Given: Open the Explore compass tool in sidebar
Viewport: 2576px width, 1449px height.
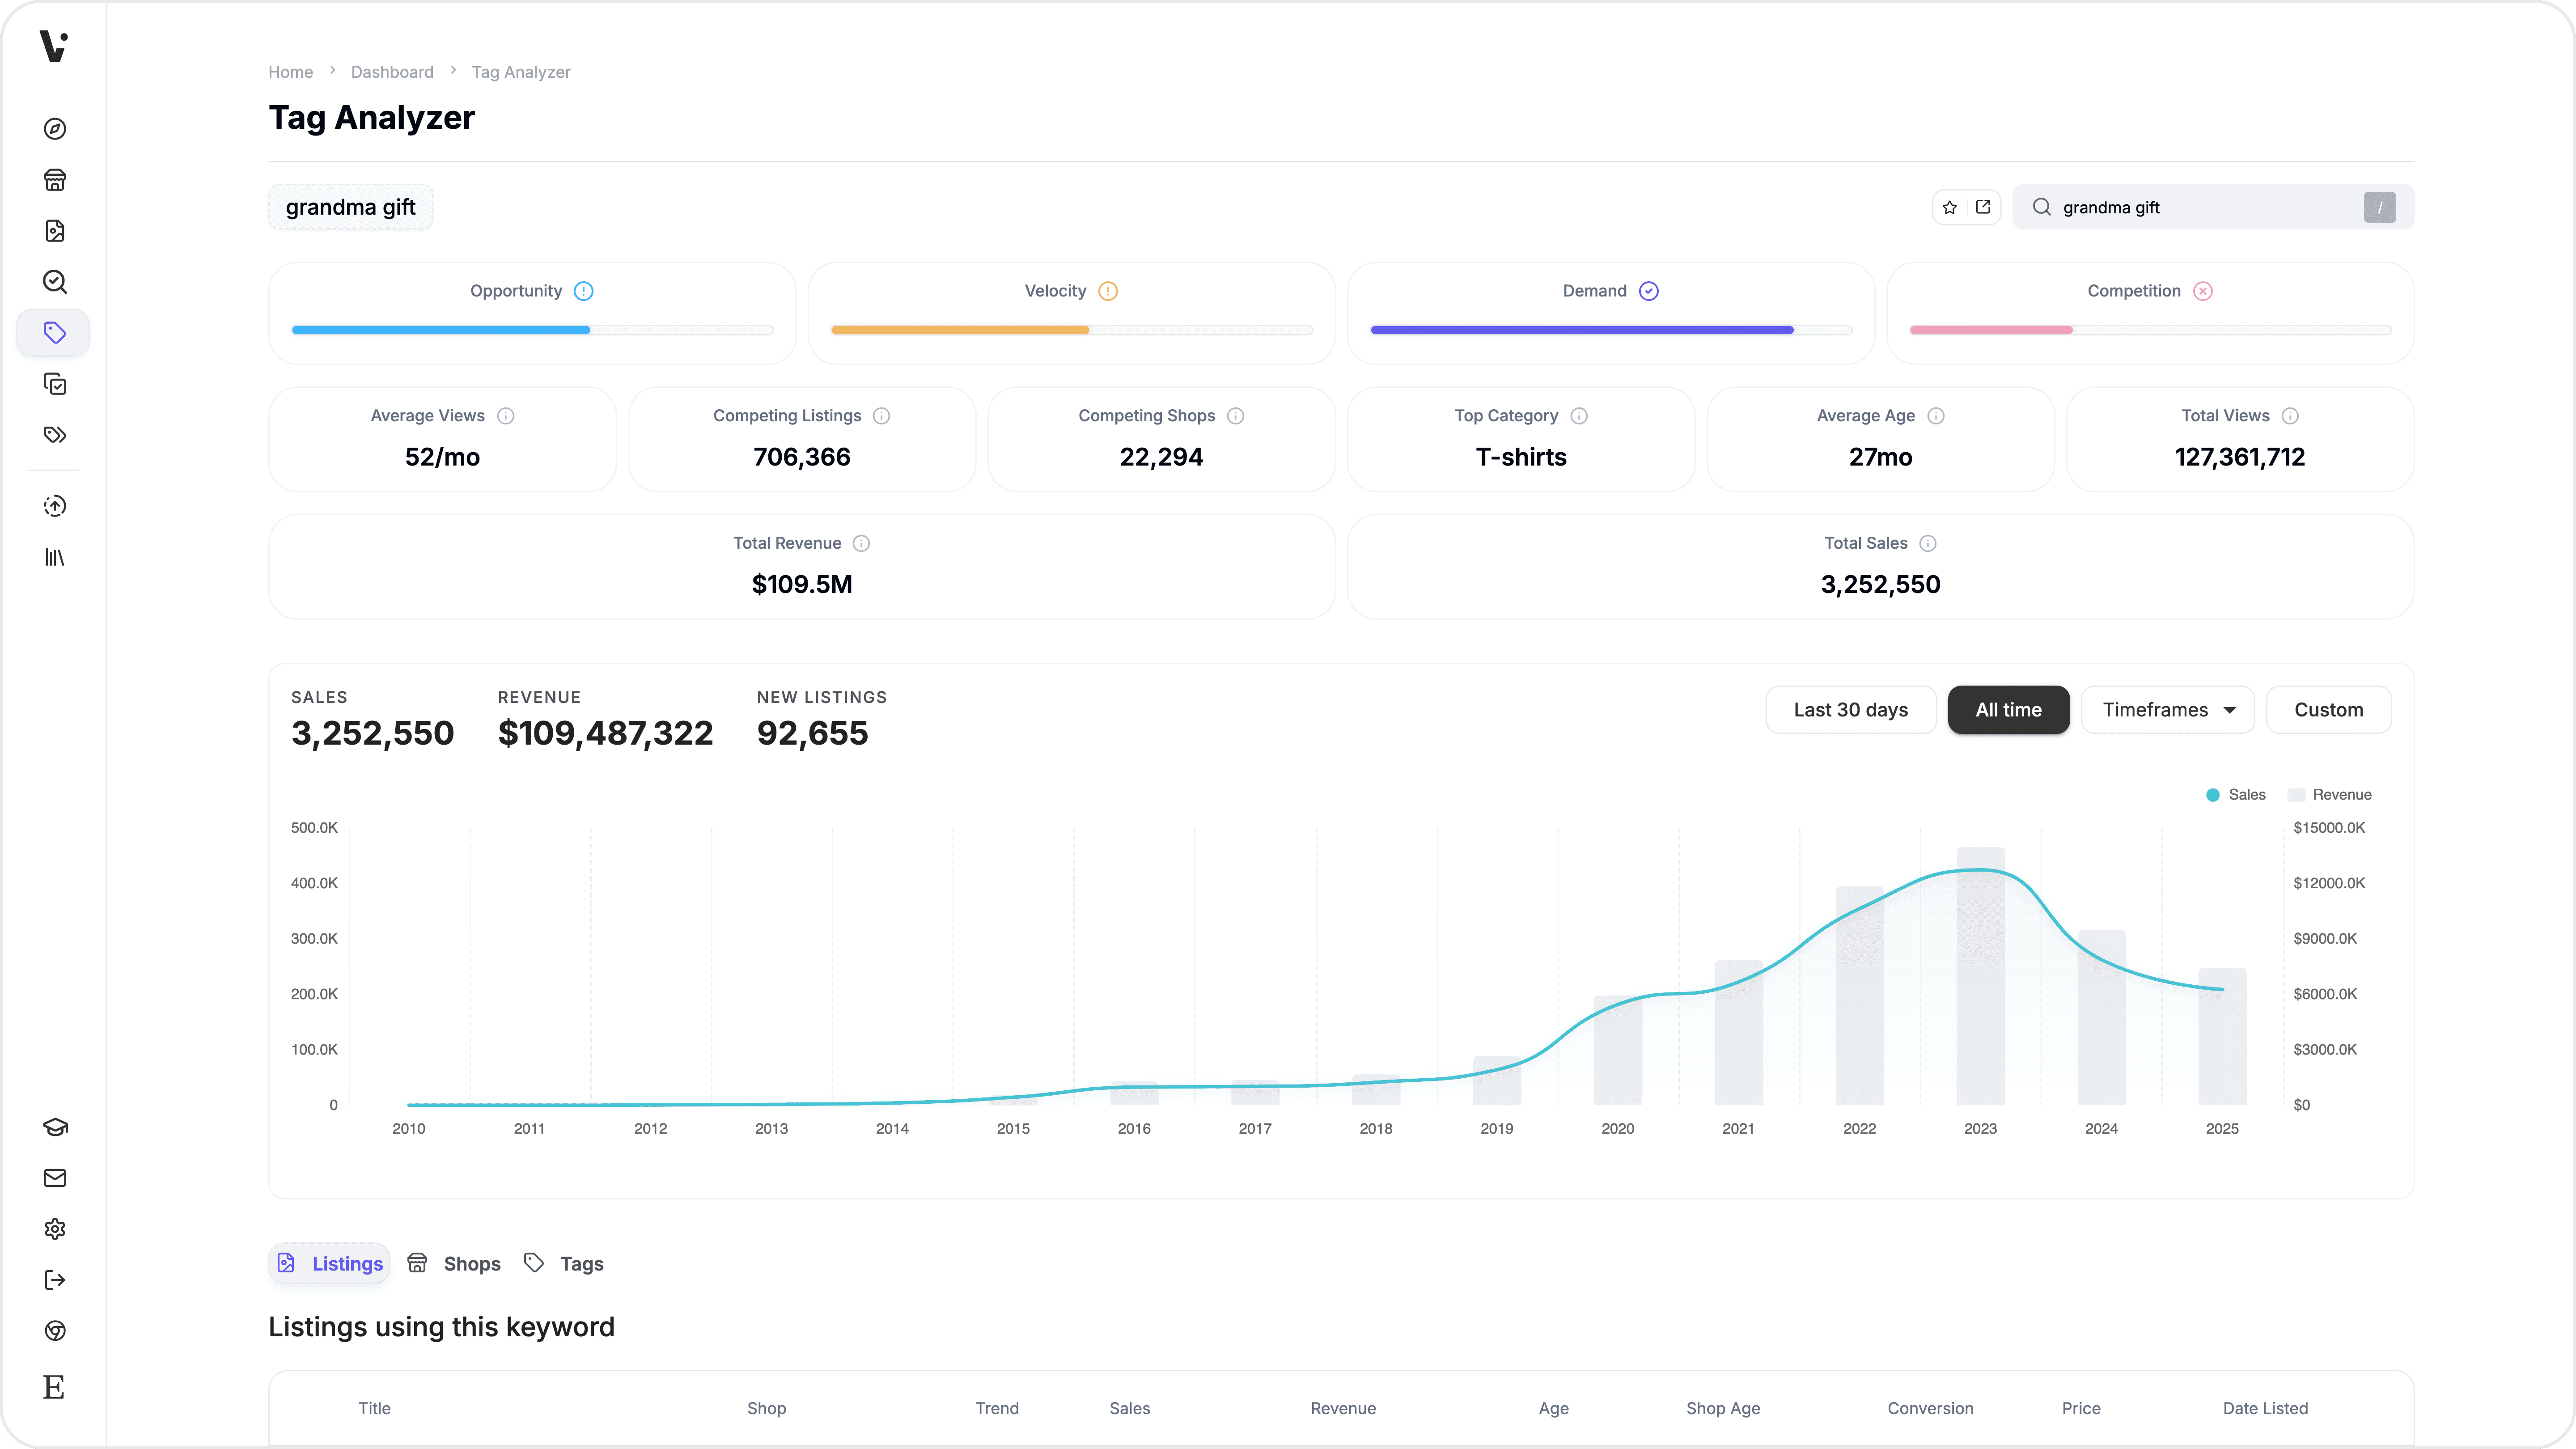Looking at the screenshot, I should point(55,129).
